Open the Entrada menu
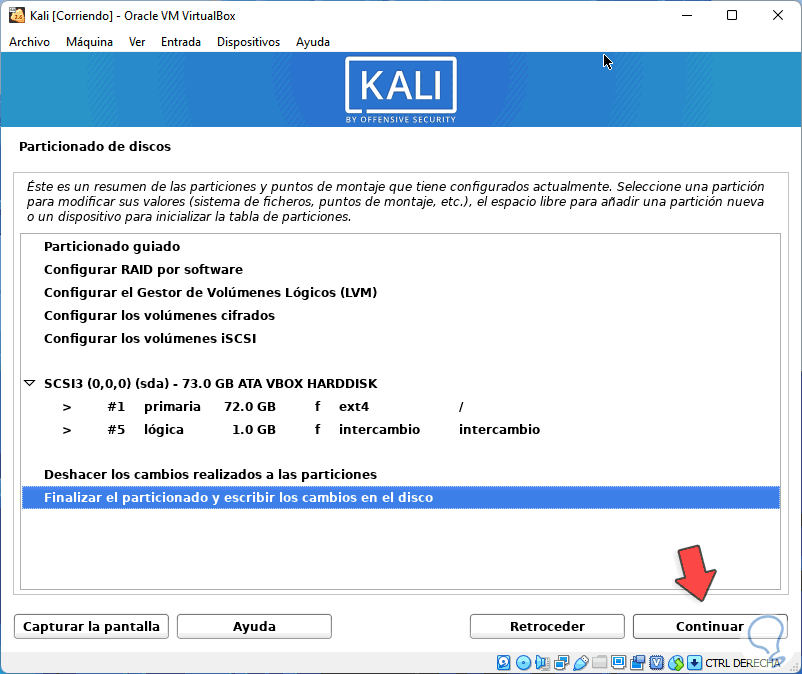Viewport: 802px width, 674px height. point(181,42)
